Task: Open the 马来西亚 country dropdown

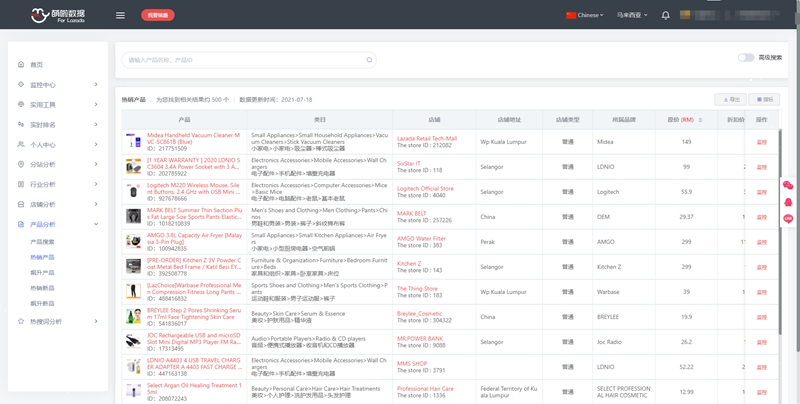Action: pyautogui.click(x=631, y=15)
